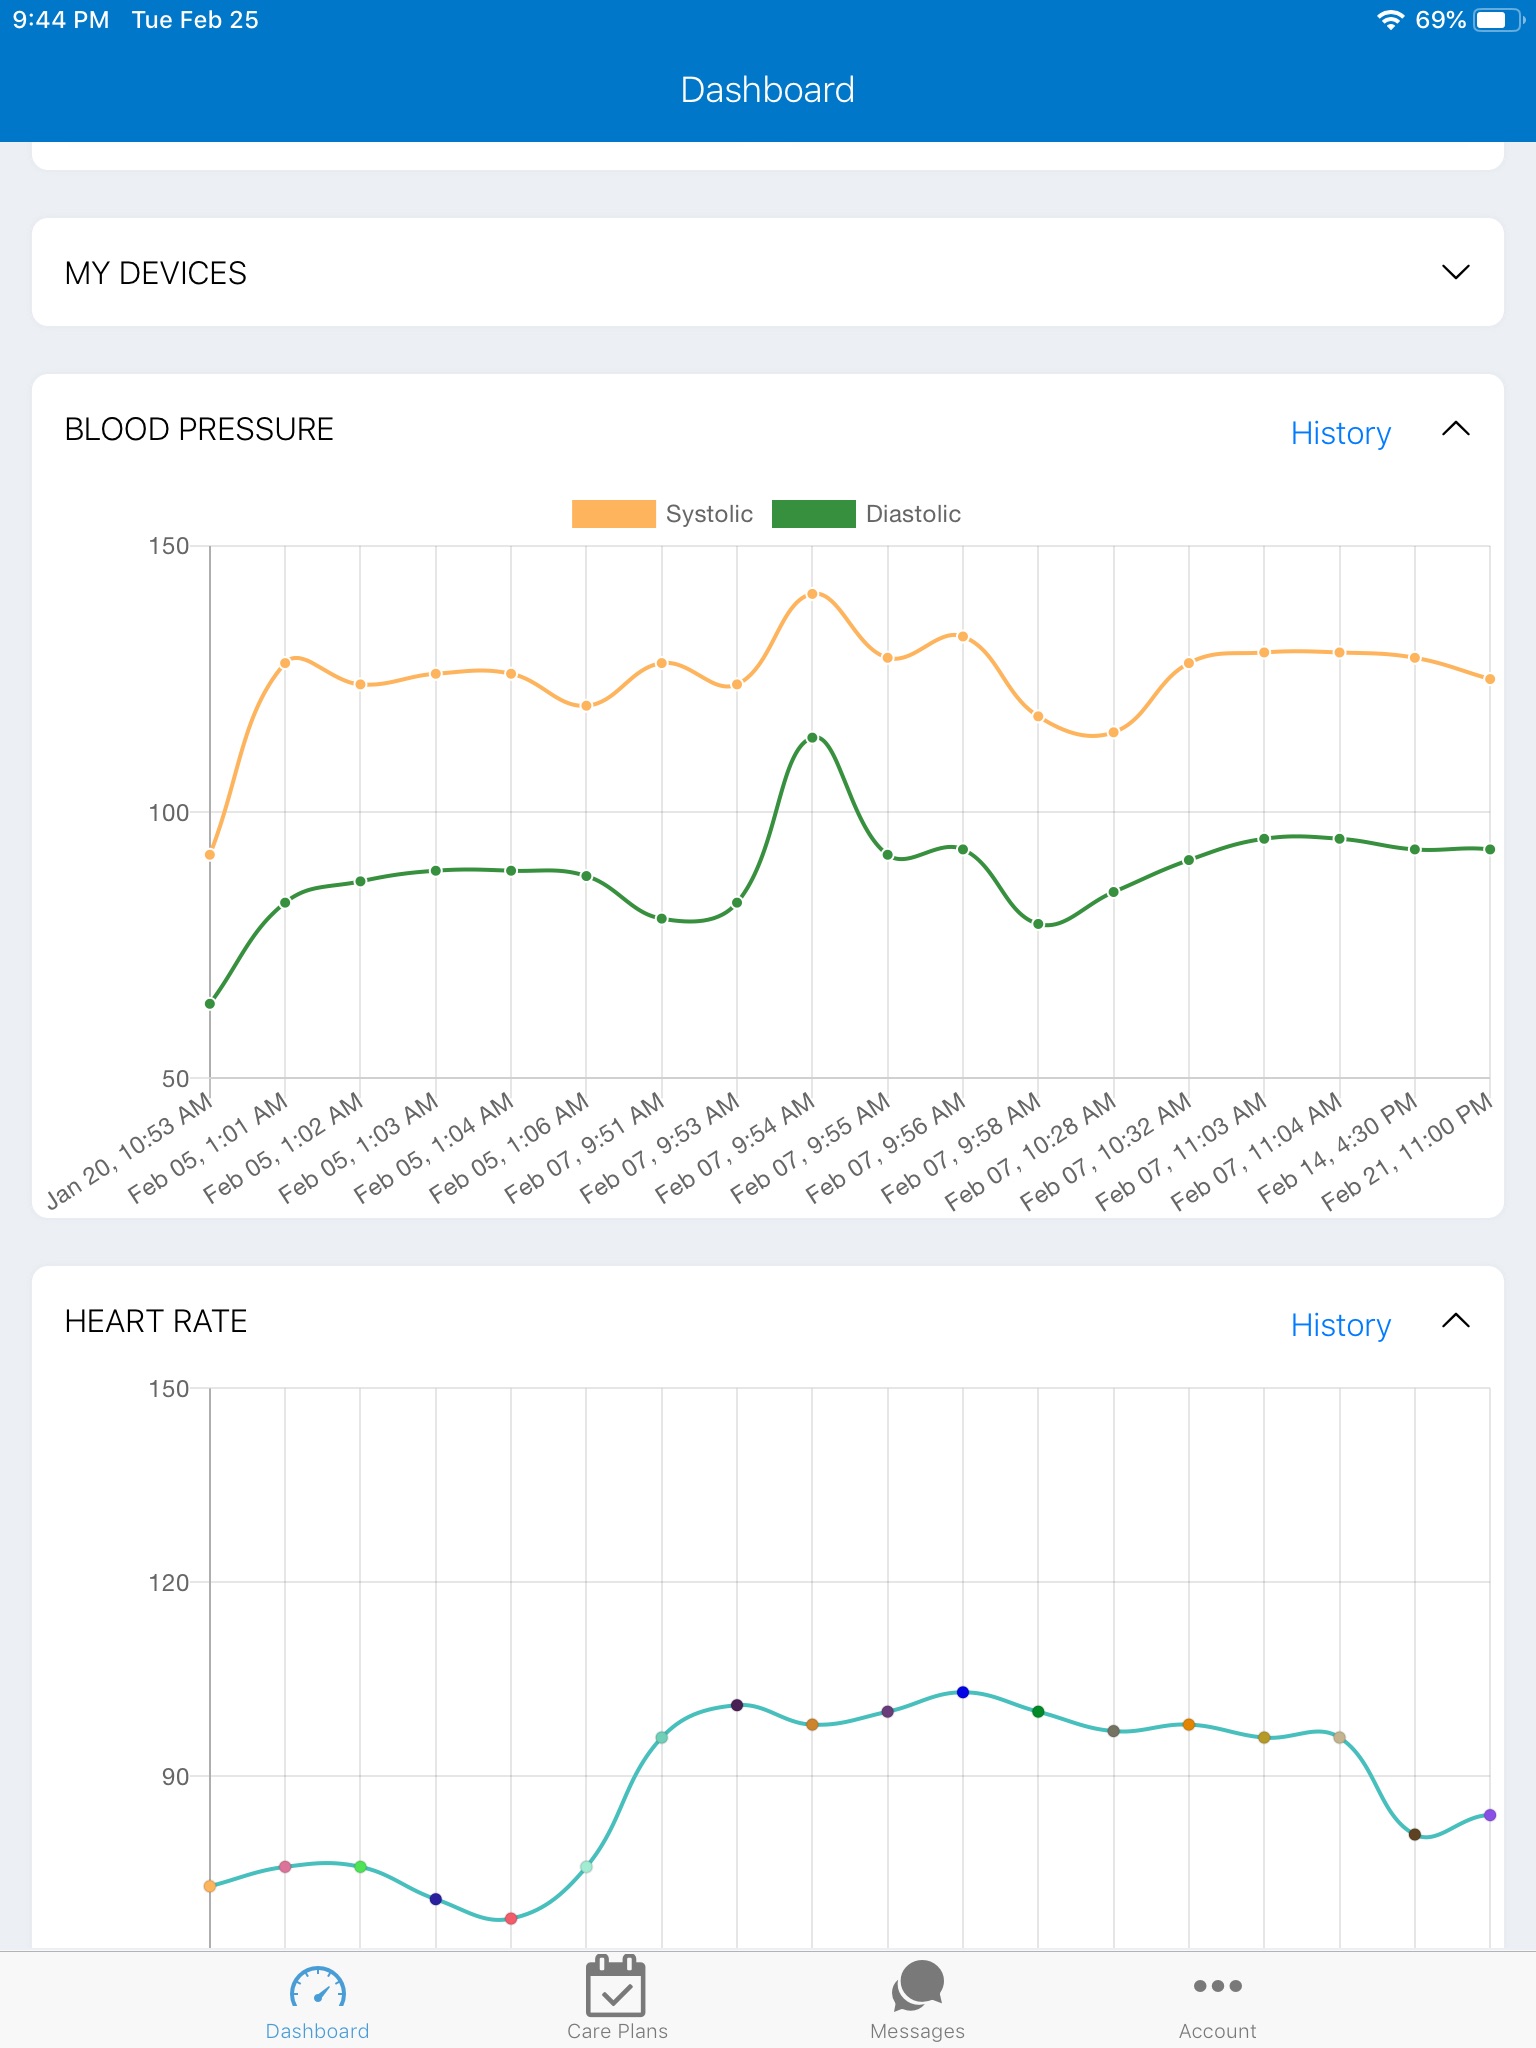
Task: Toggle the Systolic legend swatch
Action: coord(614,514)
